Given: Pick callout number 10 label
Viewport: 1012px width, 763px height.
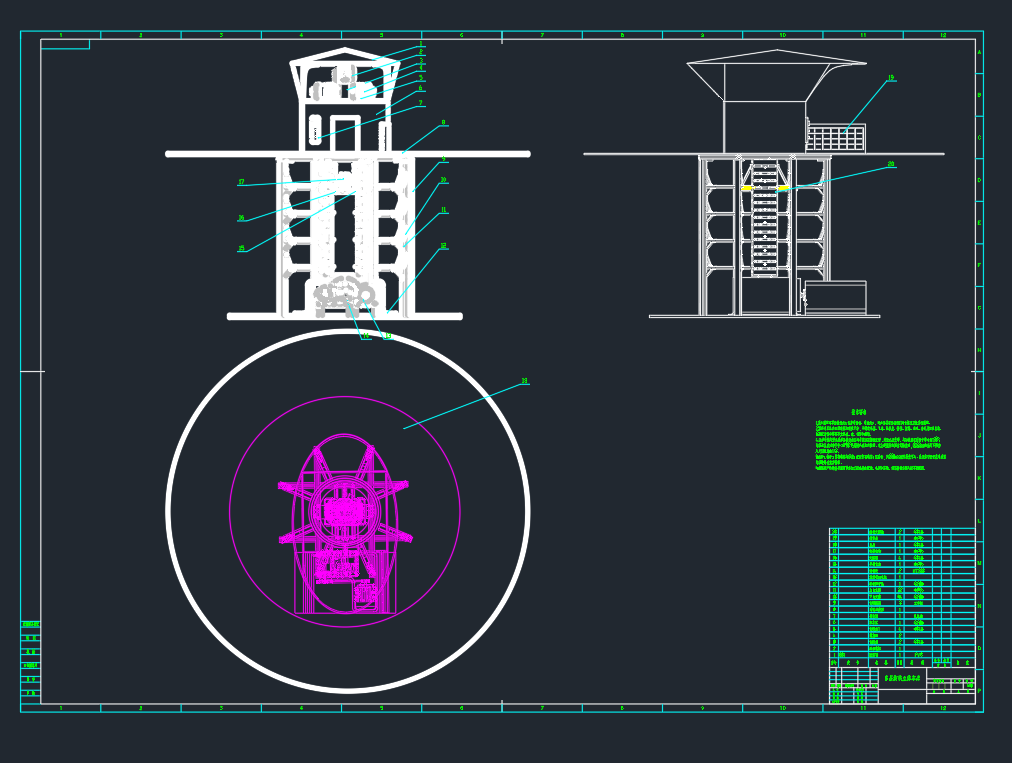Looking at the screenshot, I should [443, 180].
